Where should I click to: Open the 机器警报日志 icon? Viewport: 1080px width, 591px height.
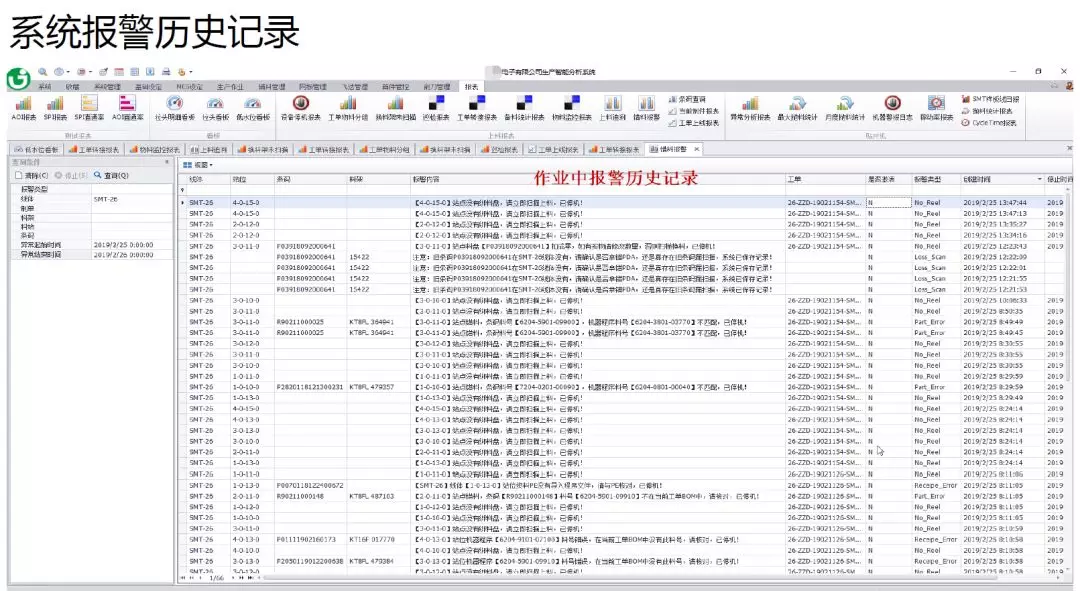[892, 106]
